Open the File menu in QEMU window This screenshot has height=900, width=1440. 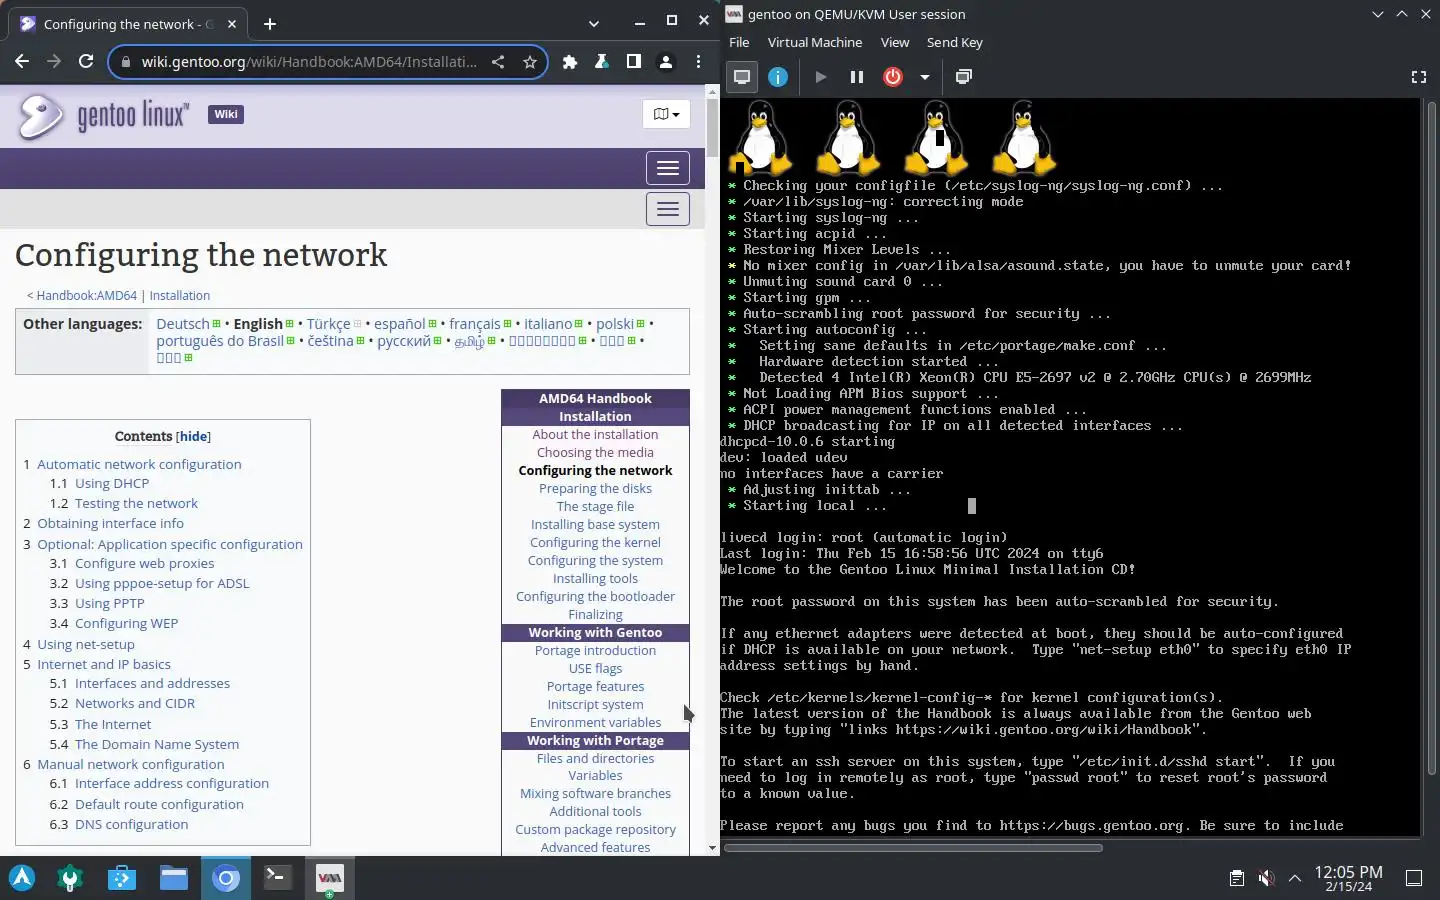point(739,42)
